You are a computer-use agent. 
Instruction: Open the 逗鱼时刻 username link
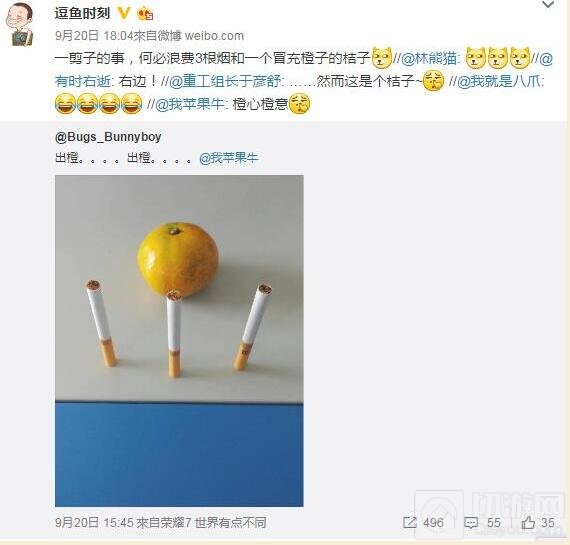tap(82, 13)
